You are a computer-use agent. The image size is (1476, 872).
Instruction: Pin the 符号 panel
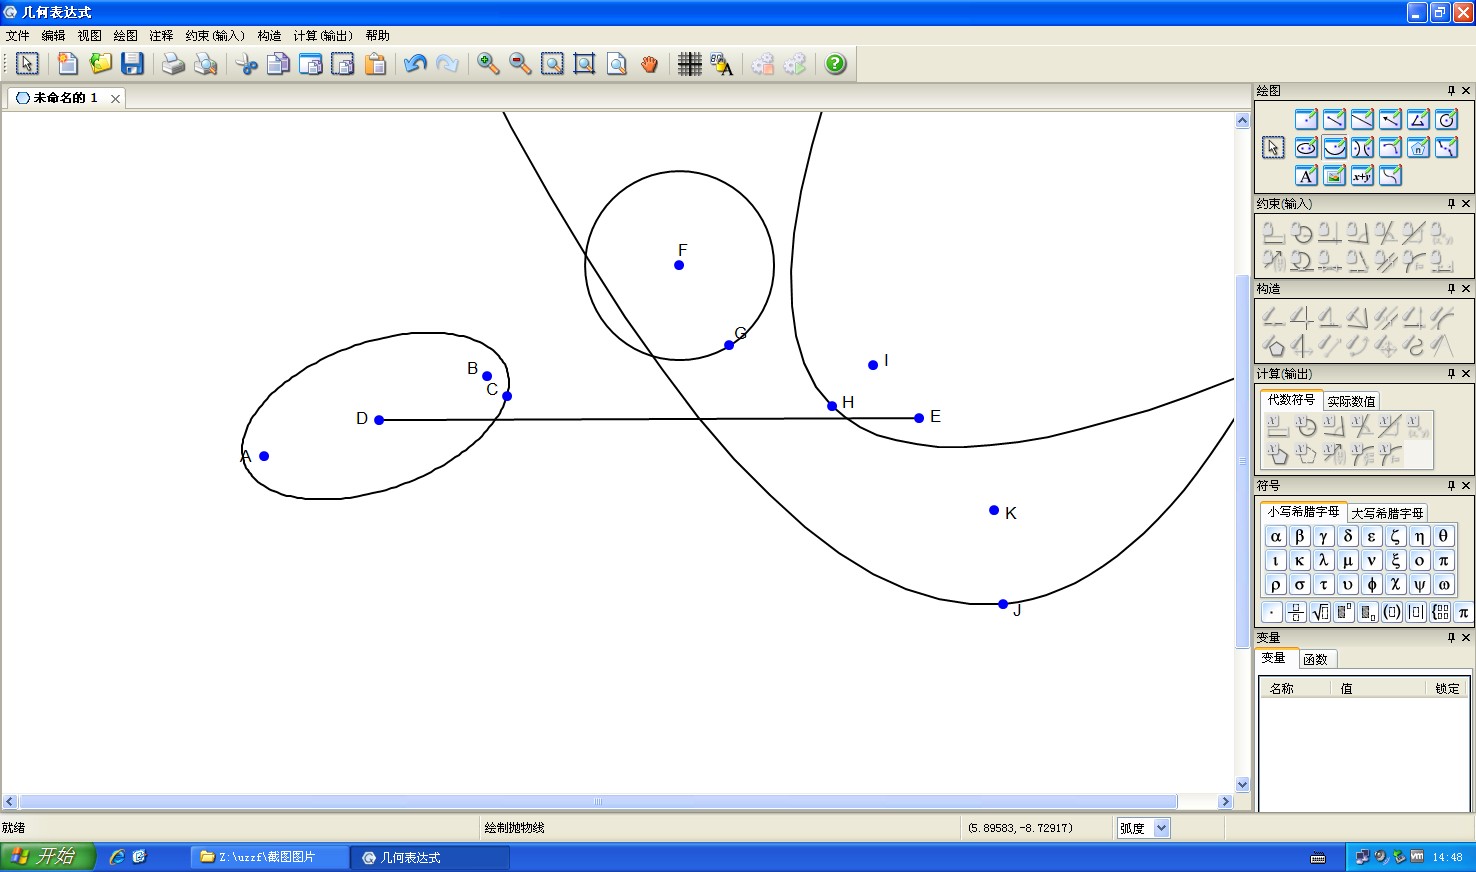(x=1451, y=486)
